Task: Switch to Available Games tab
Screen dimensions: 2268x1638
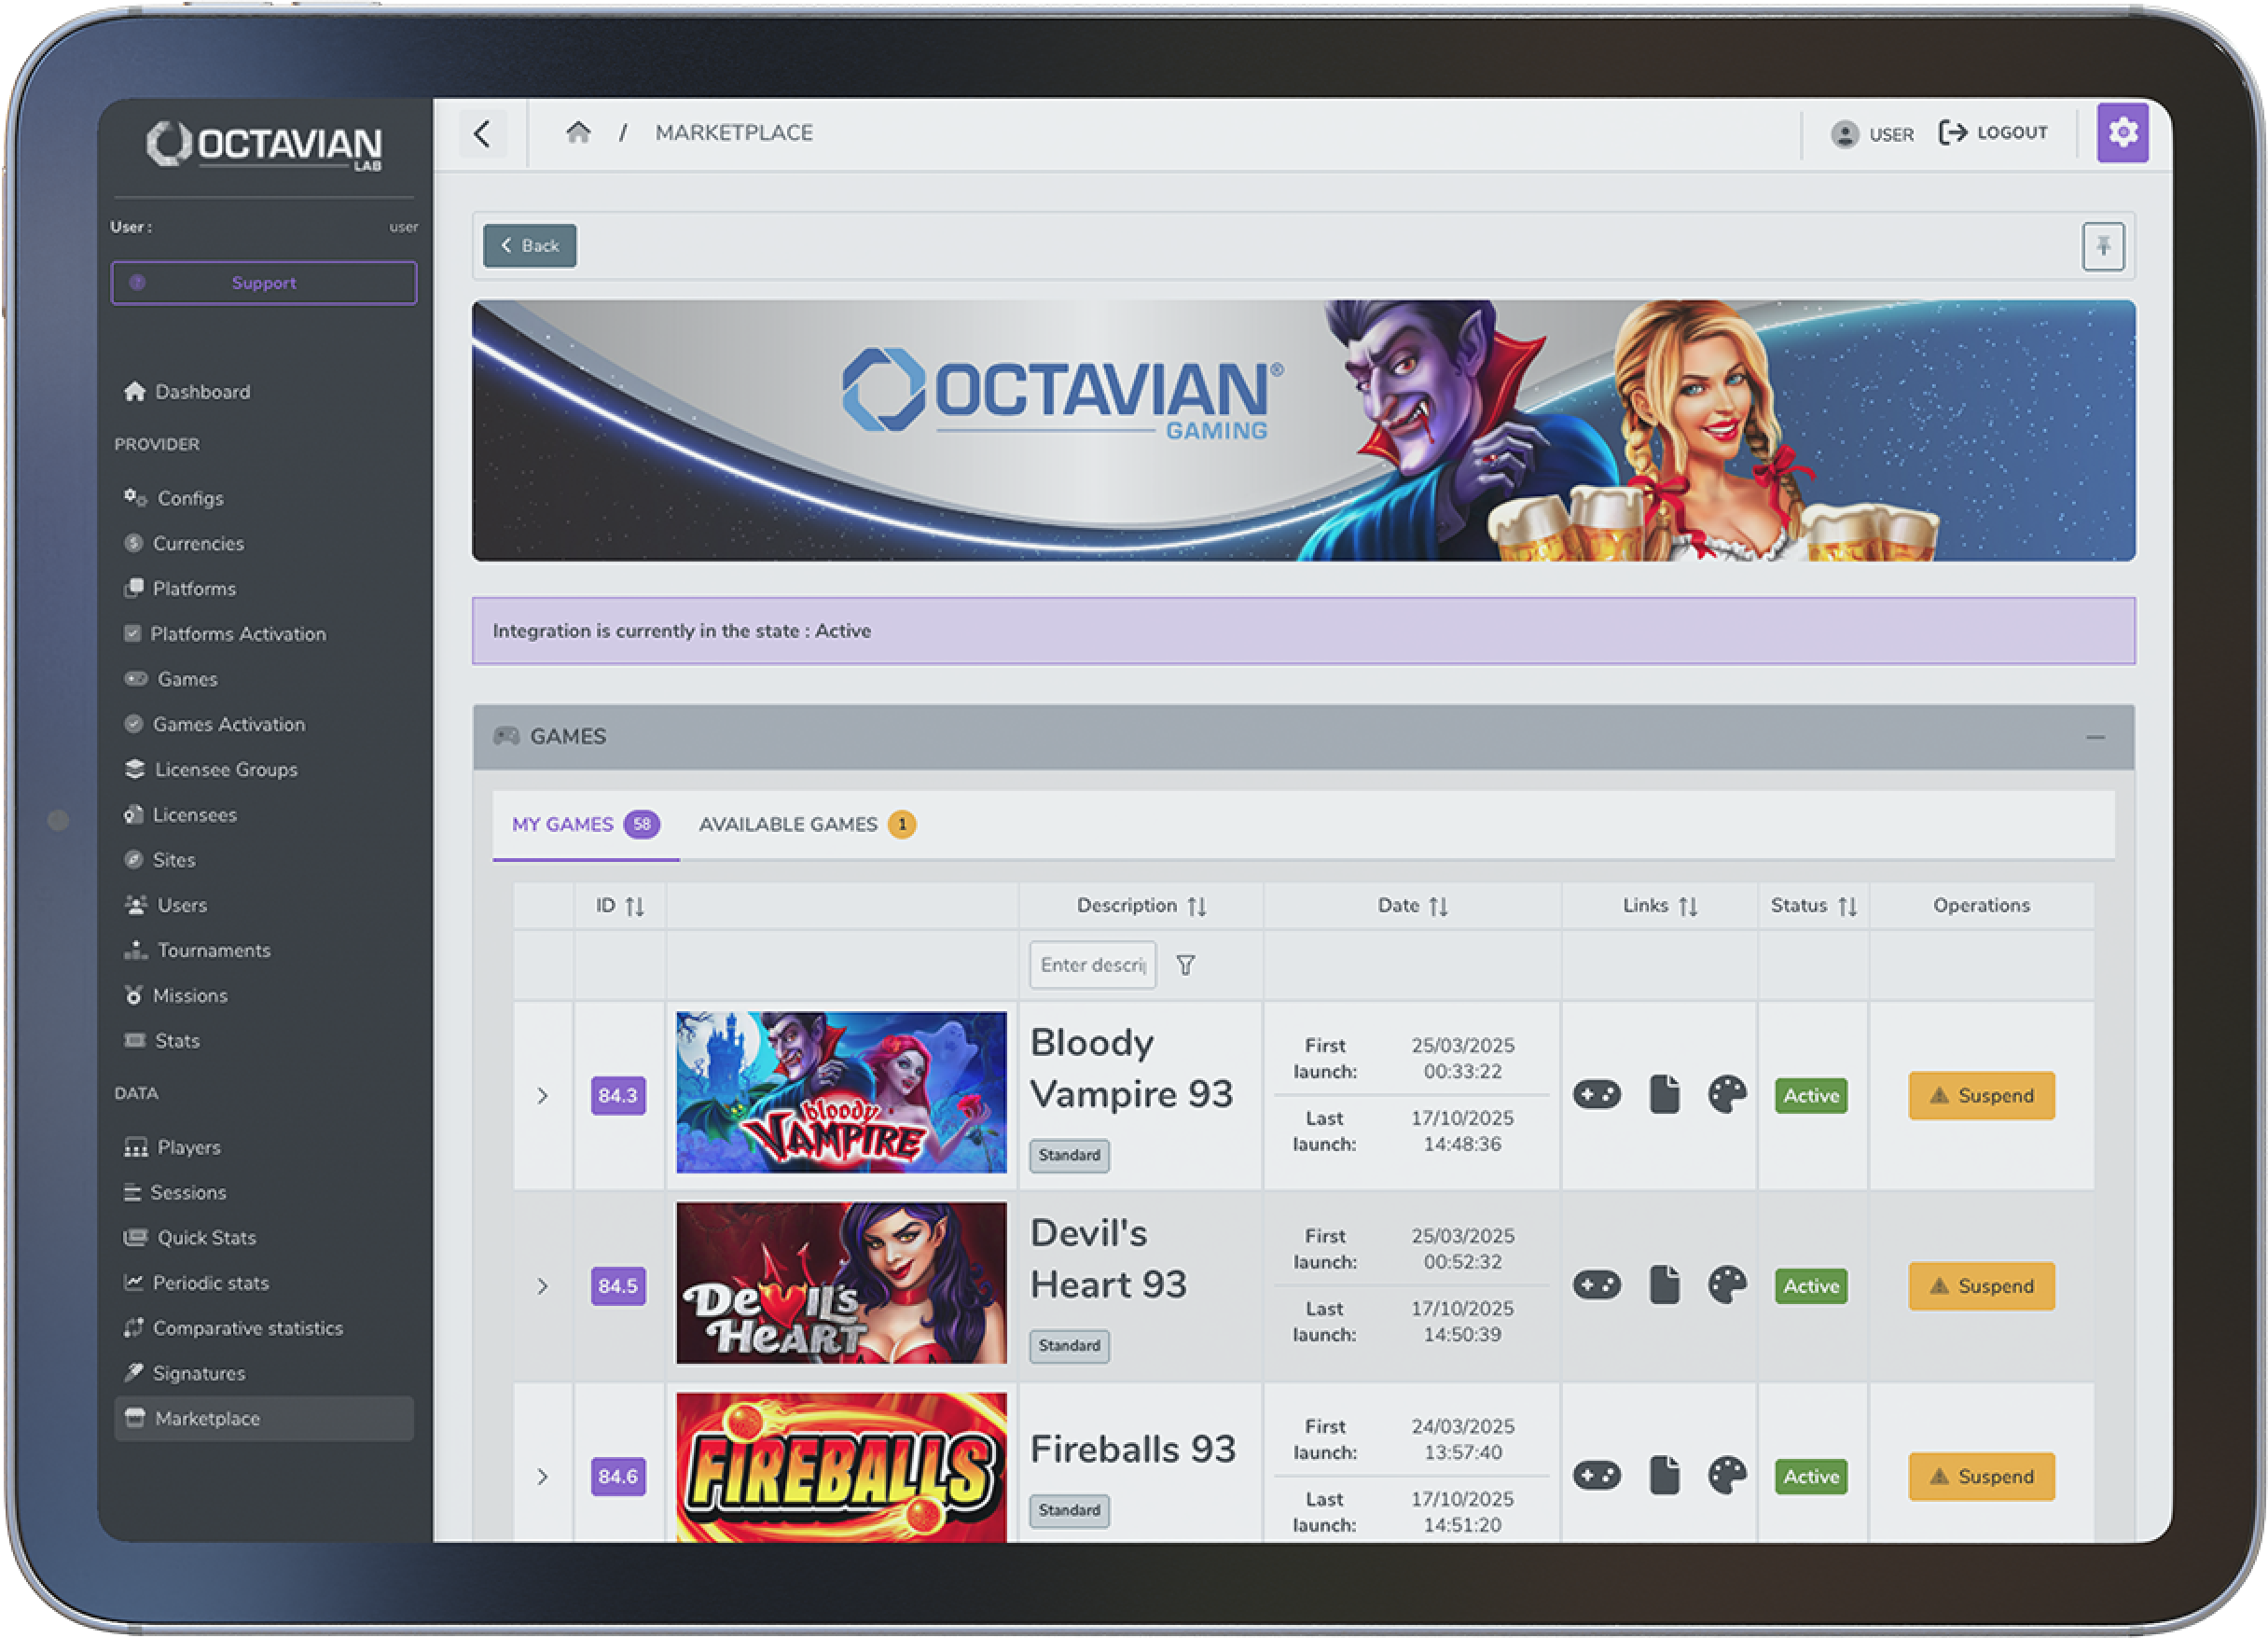Action: pyautogui.click(x=807, y=825)
